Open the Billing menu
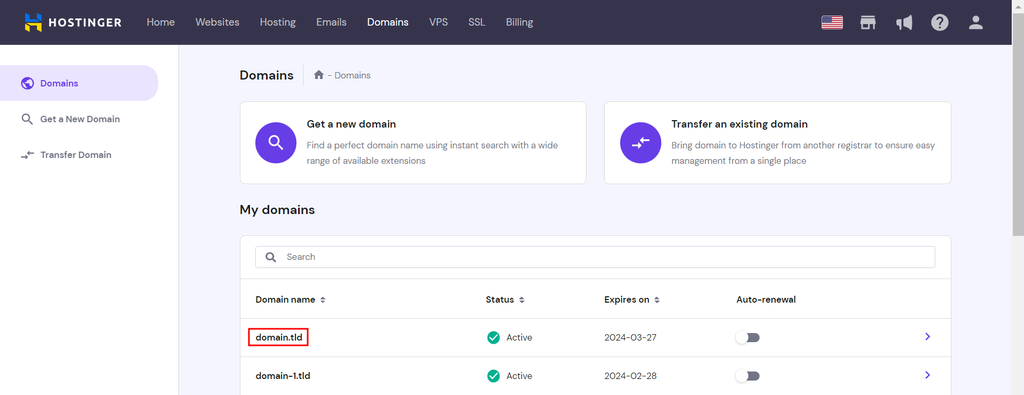The height and width of the screenshot is (395, 1024). coord(519,22)
